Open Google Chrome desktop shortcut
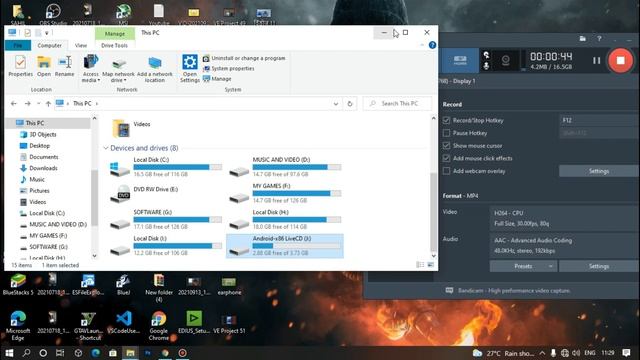The image size is (640, 360). click(158, 325)
